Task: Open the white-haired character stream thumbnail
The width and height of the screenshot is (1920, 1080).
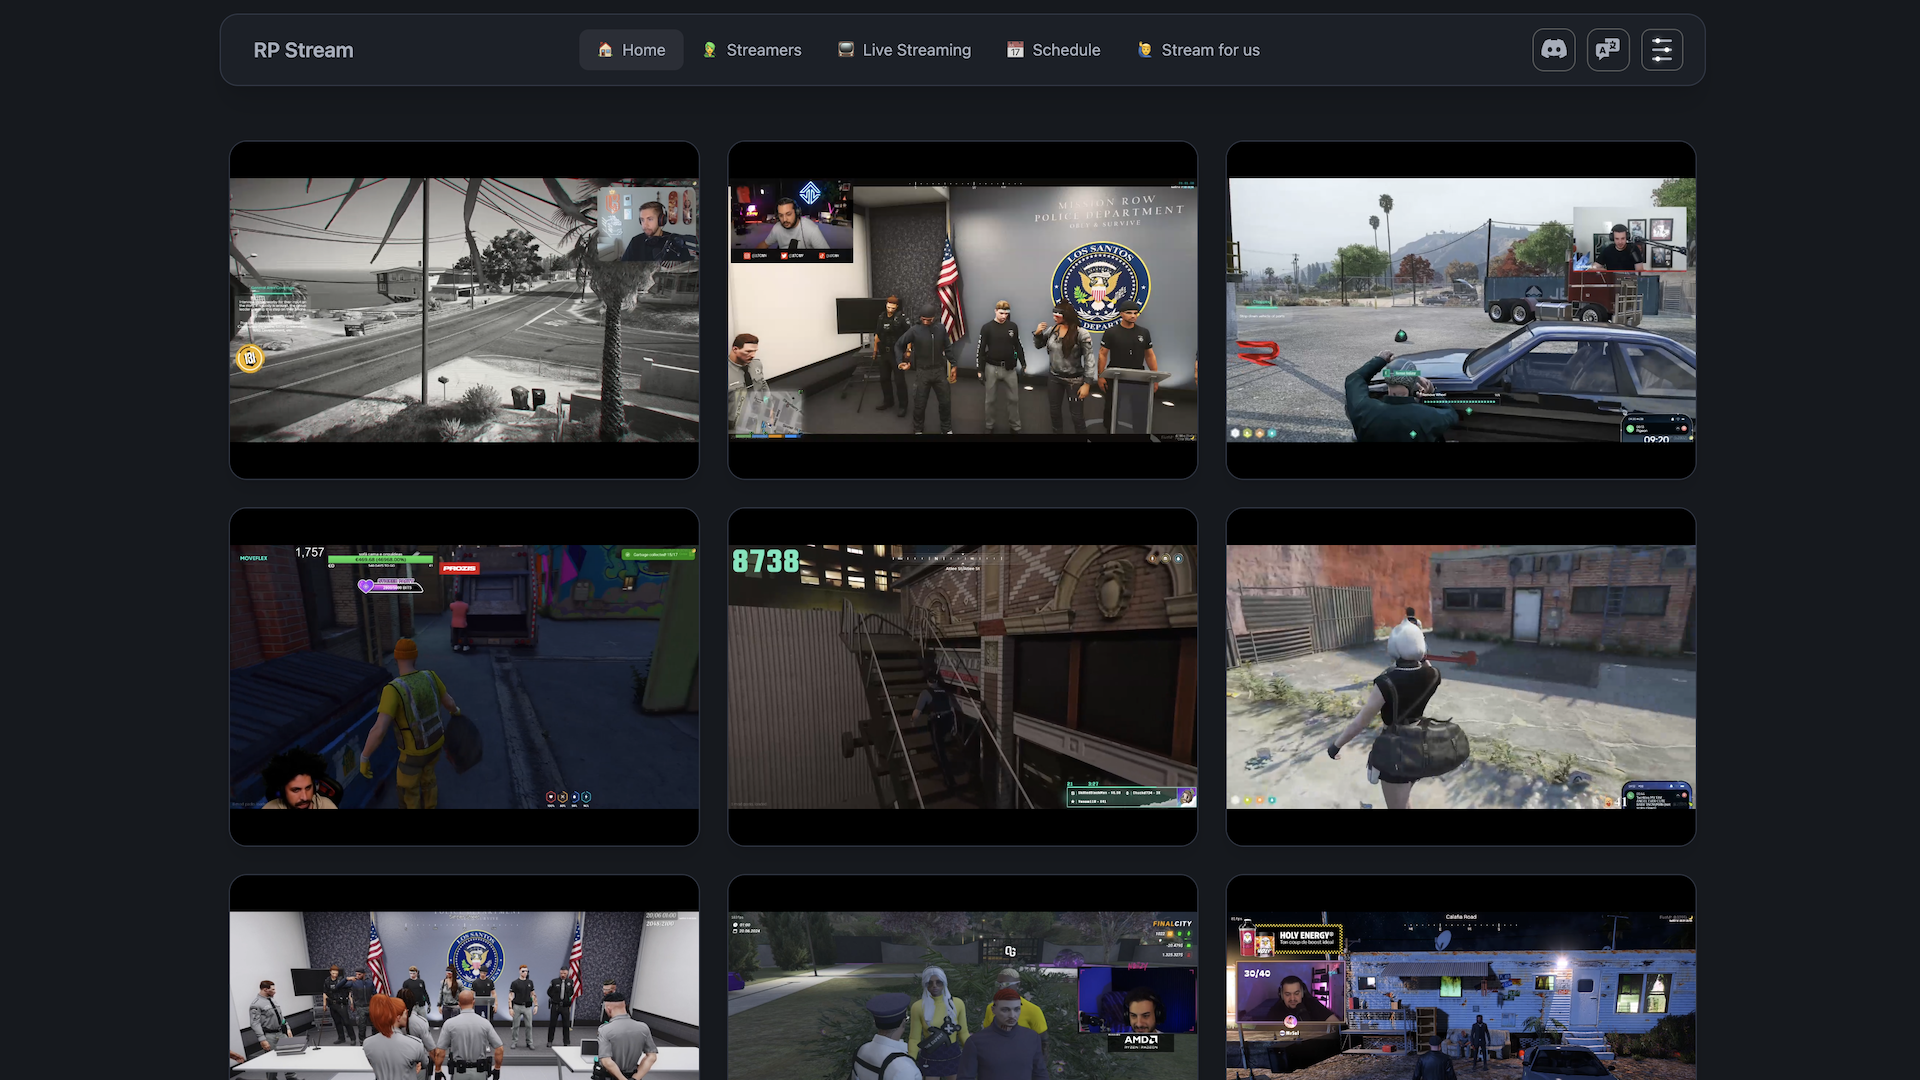Action: (1460, 677)
